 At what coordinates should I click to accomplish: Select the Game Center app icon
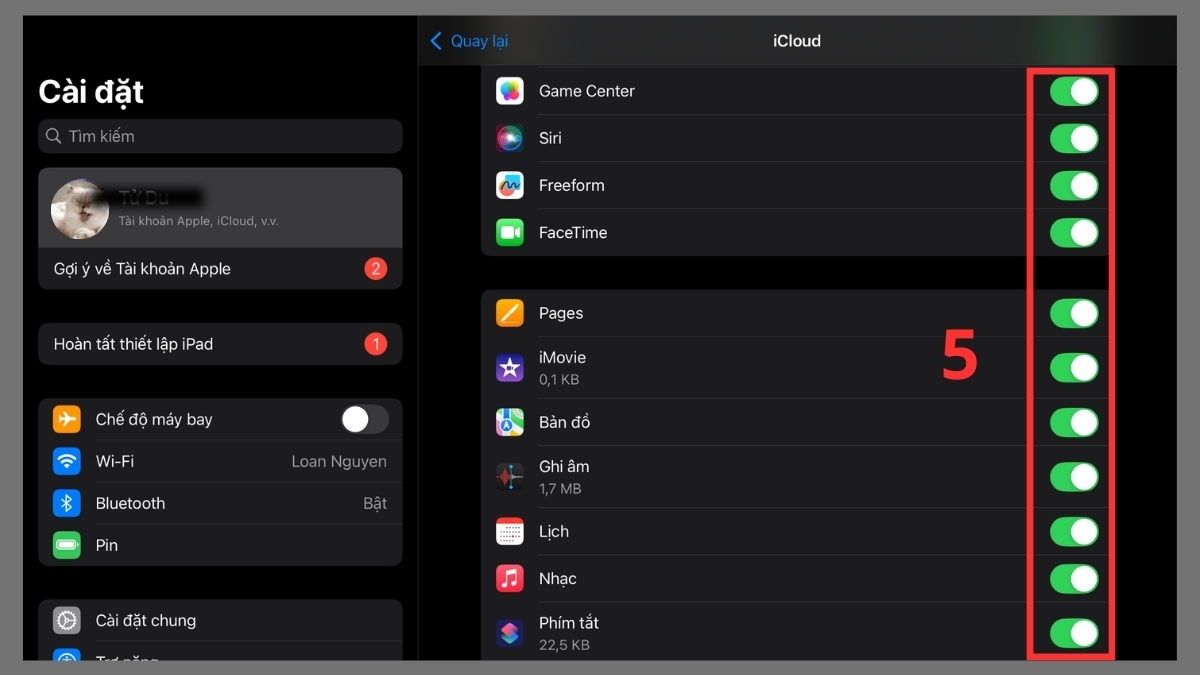510,91
